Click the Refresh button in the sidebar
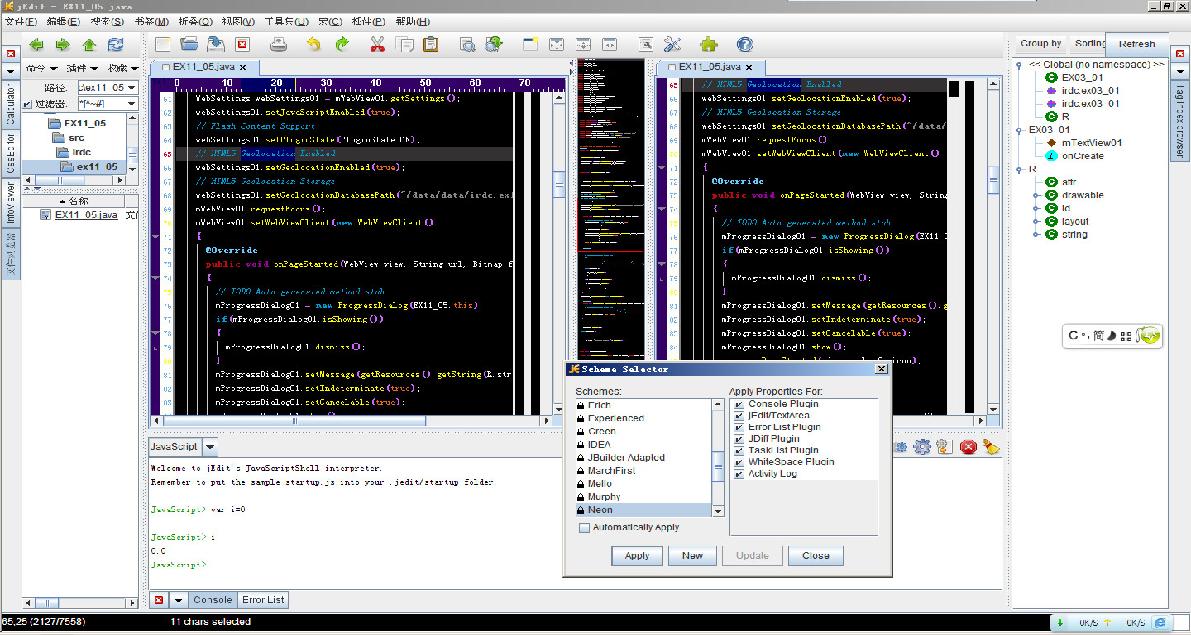 [1137, 44]
